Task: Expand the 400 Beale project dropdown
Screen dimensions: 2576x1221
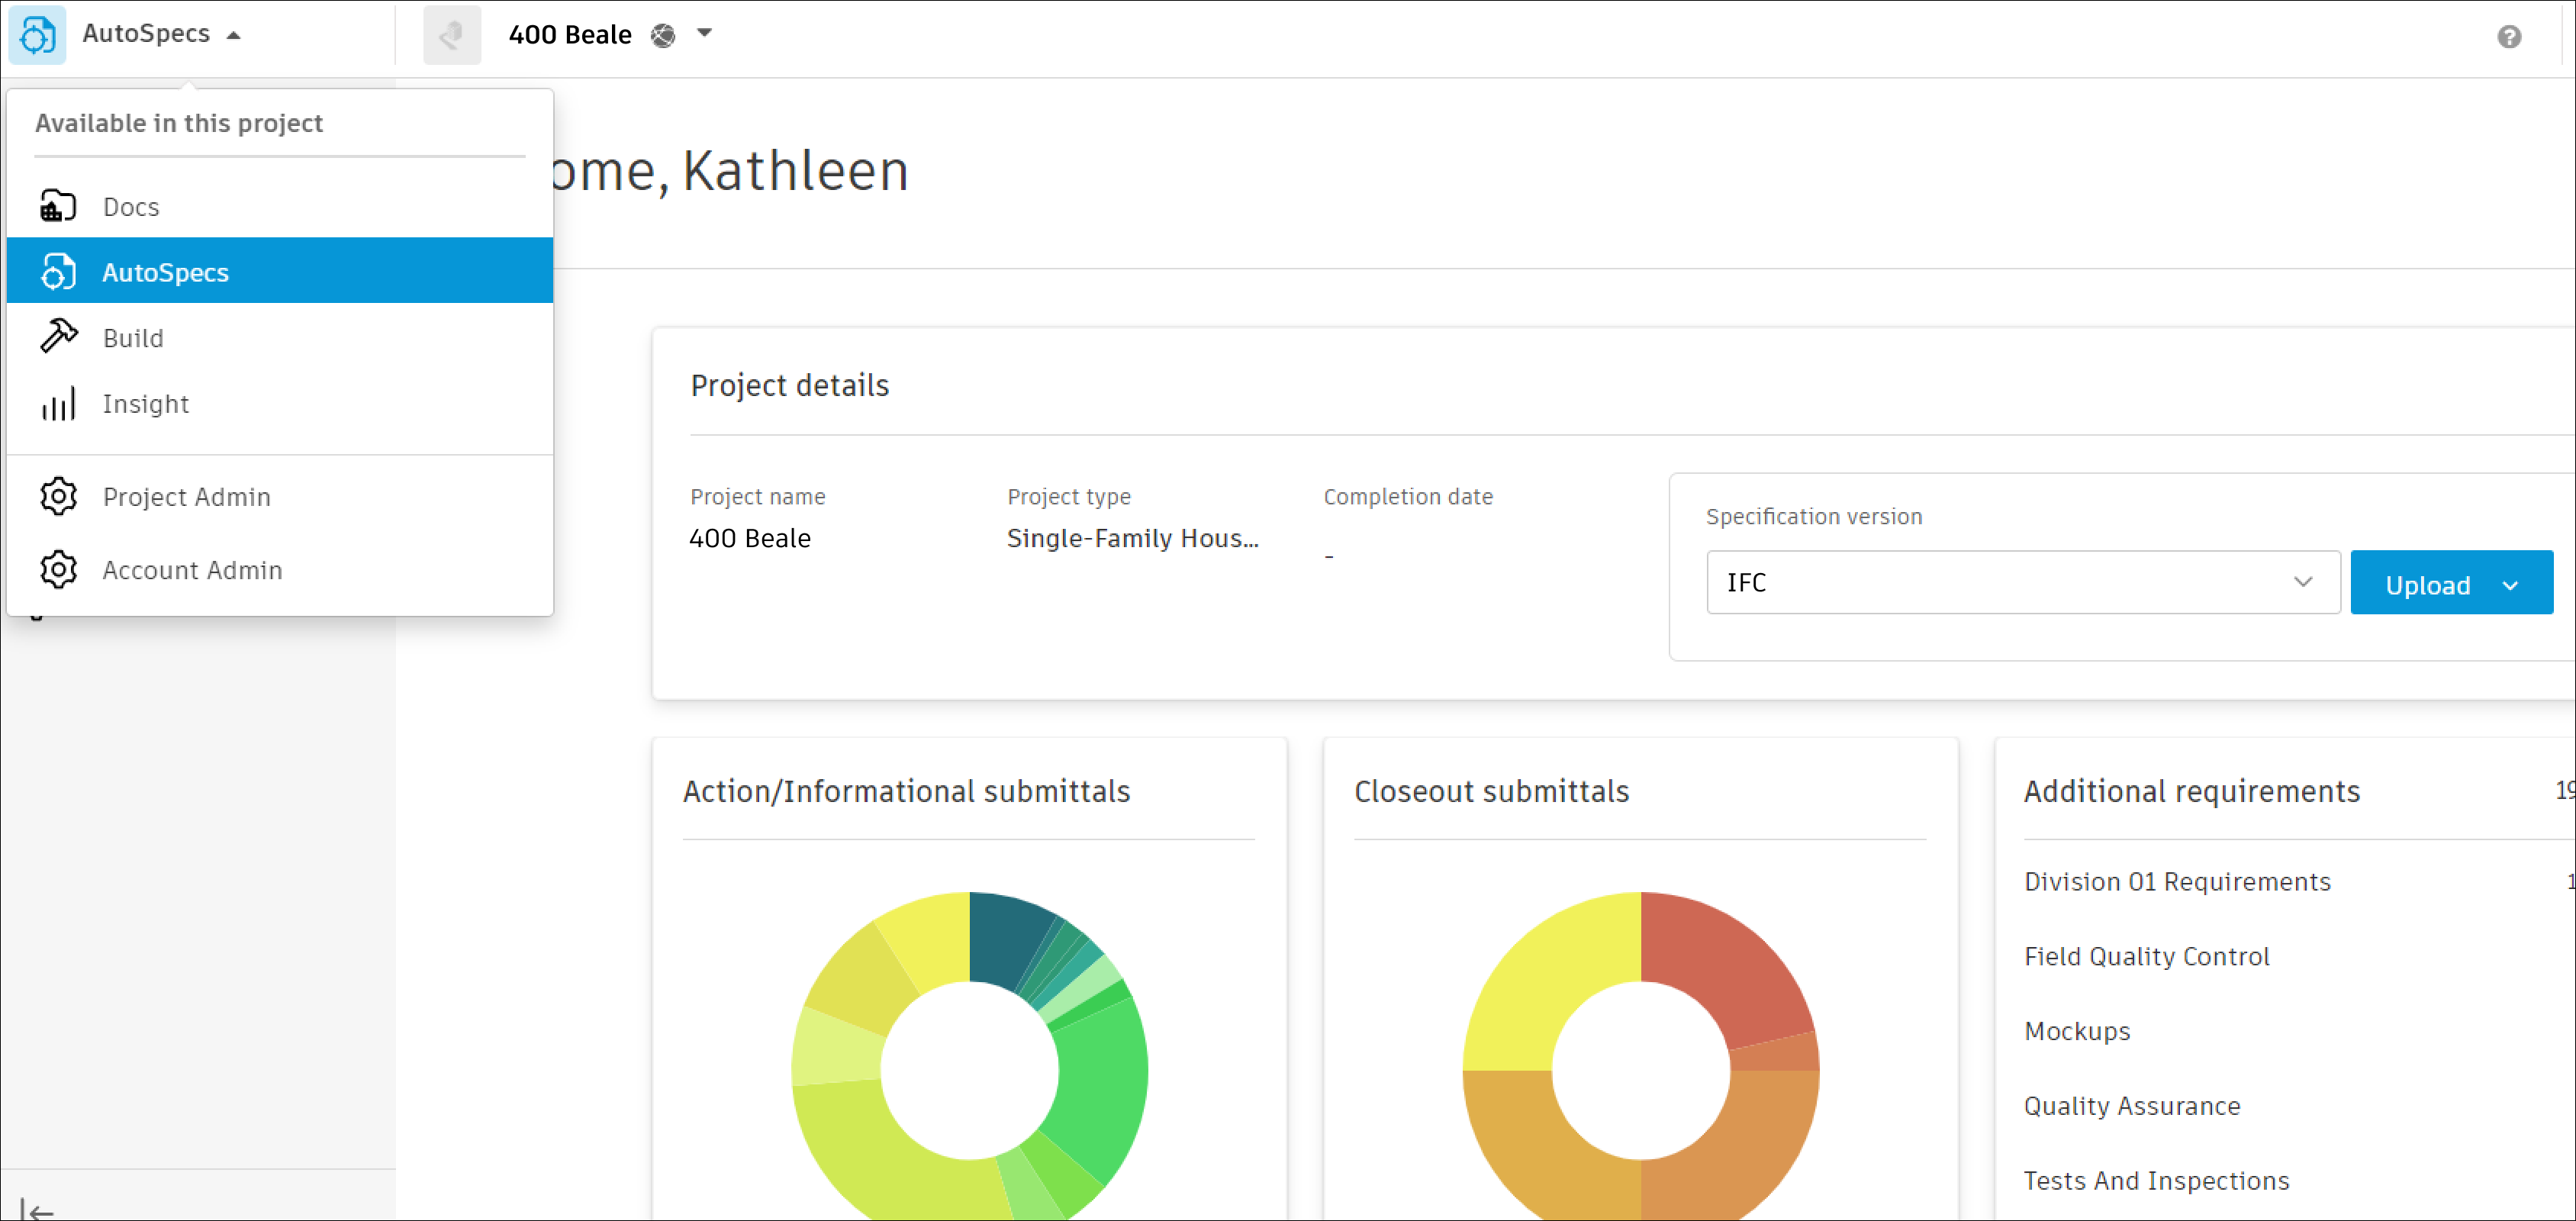Action: click(704, 33)
